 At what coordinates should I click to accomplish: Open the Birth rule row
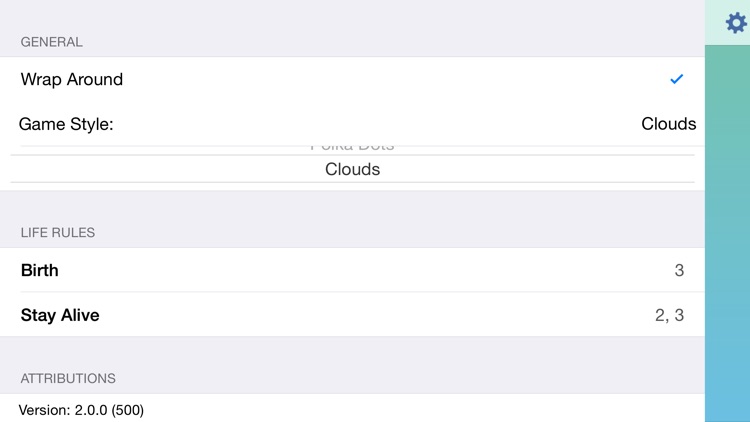[x=352, y=270]
